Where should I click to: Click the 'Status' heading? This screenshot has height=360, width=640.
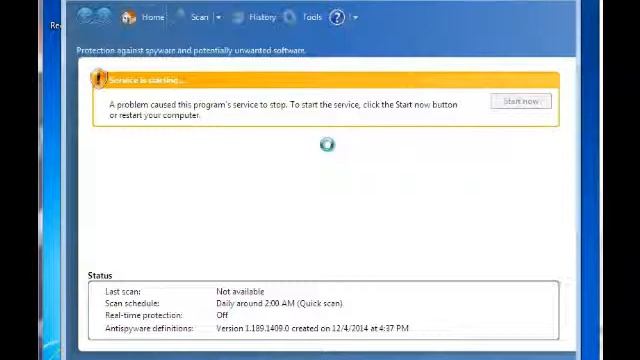100,276
